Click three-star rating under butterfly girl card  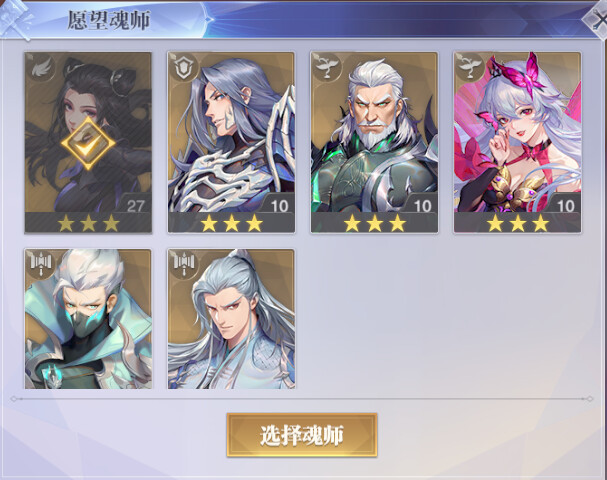(x=518, y=223)
